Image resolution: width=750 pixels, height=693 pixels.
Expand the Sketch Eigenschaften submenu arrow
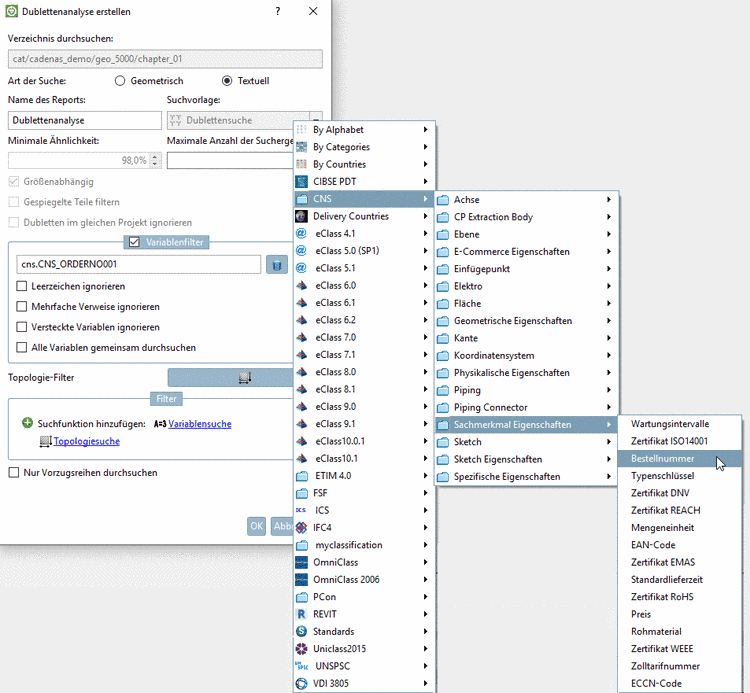[x=609, y=459]
